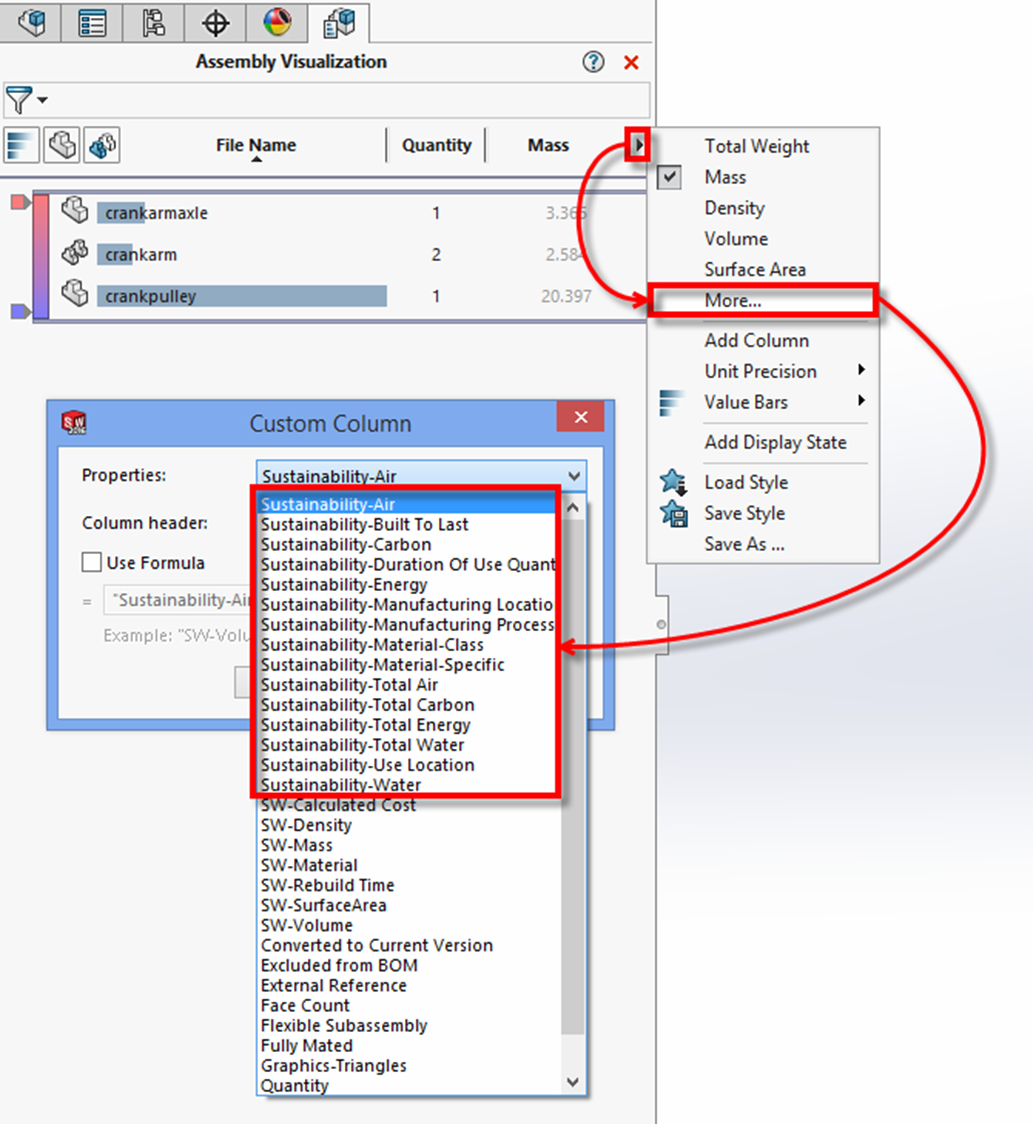Toggle show/hide value bars icon
The width and height of the screenshot is (1033, 1124).
[x=21, y=146]
